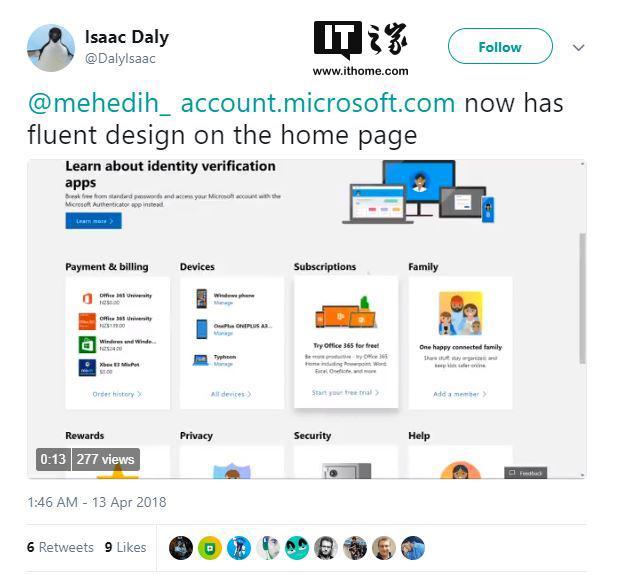Viewport: 623px width, 575px height.
Task: Open the All devices link
Action: (231, 395)
